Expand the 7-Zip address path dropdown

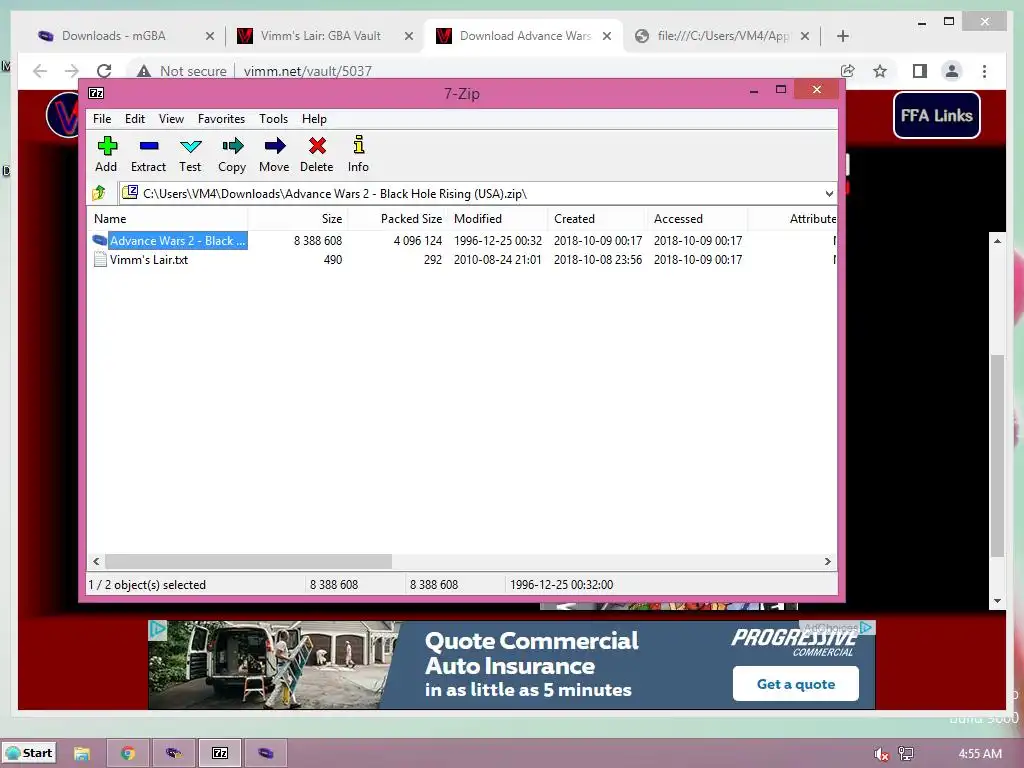[829, 193]
